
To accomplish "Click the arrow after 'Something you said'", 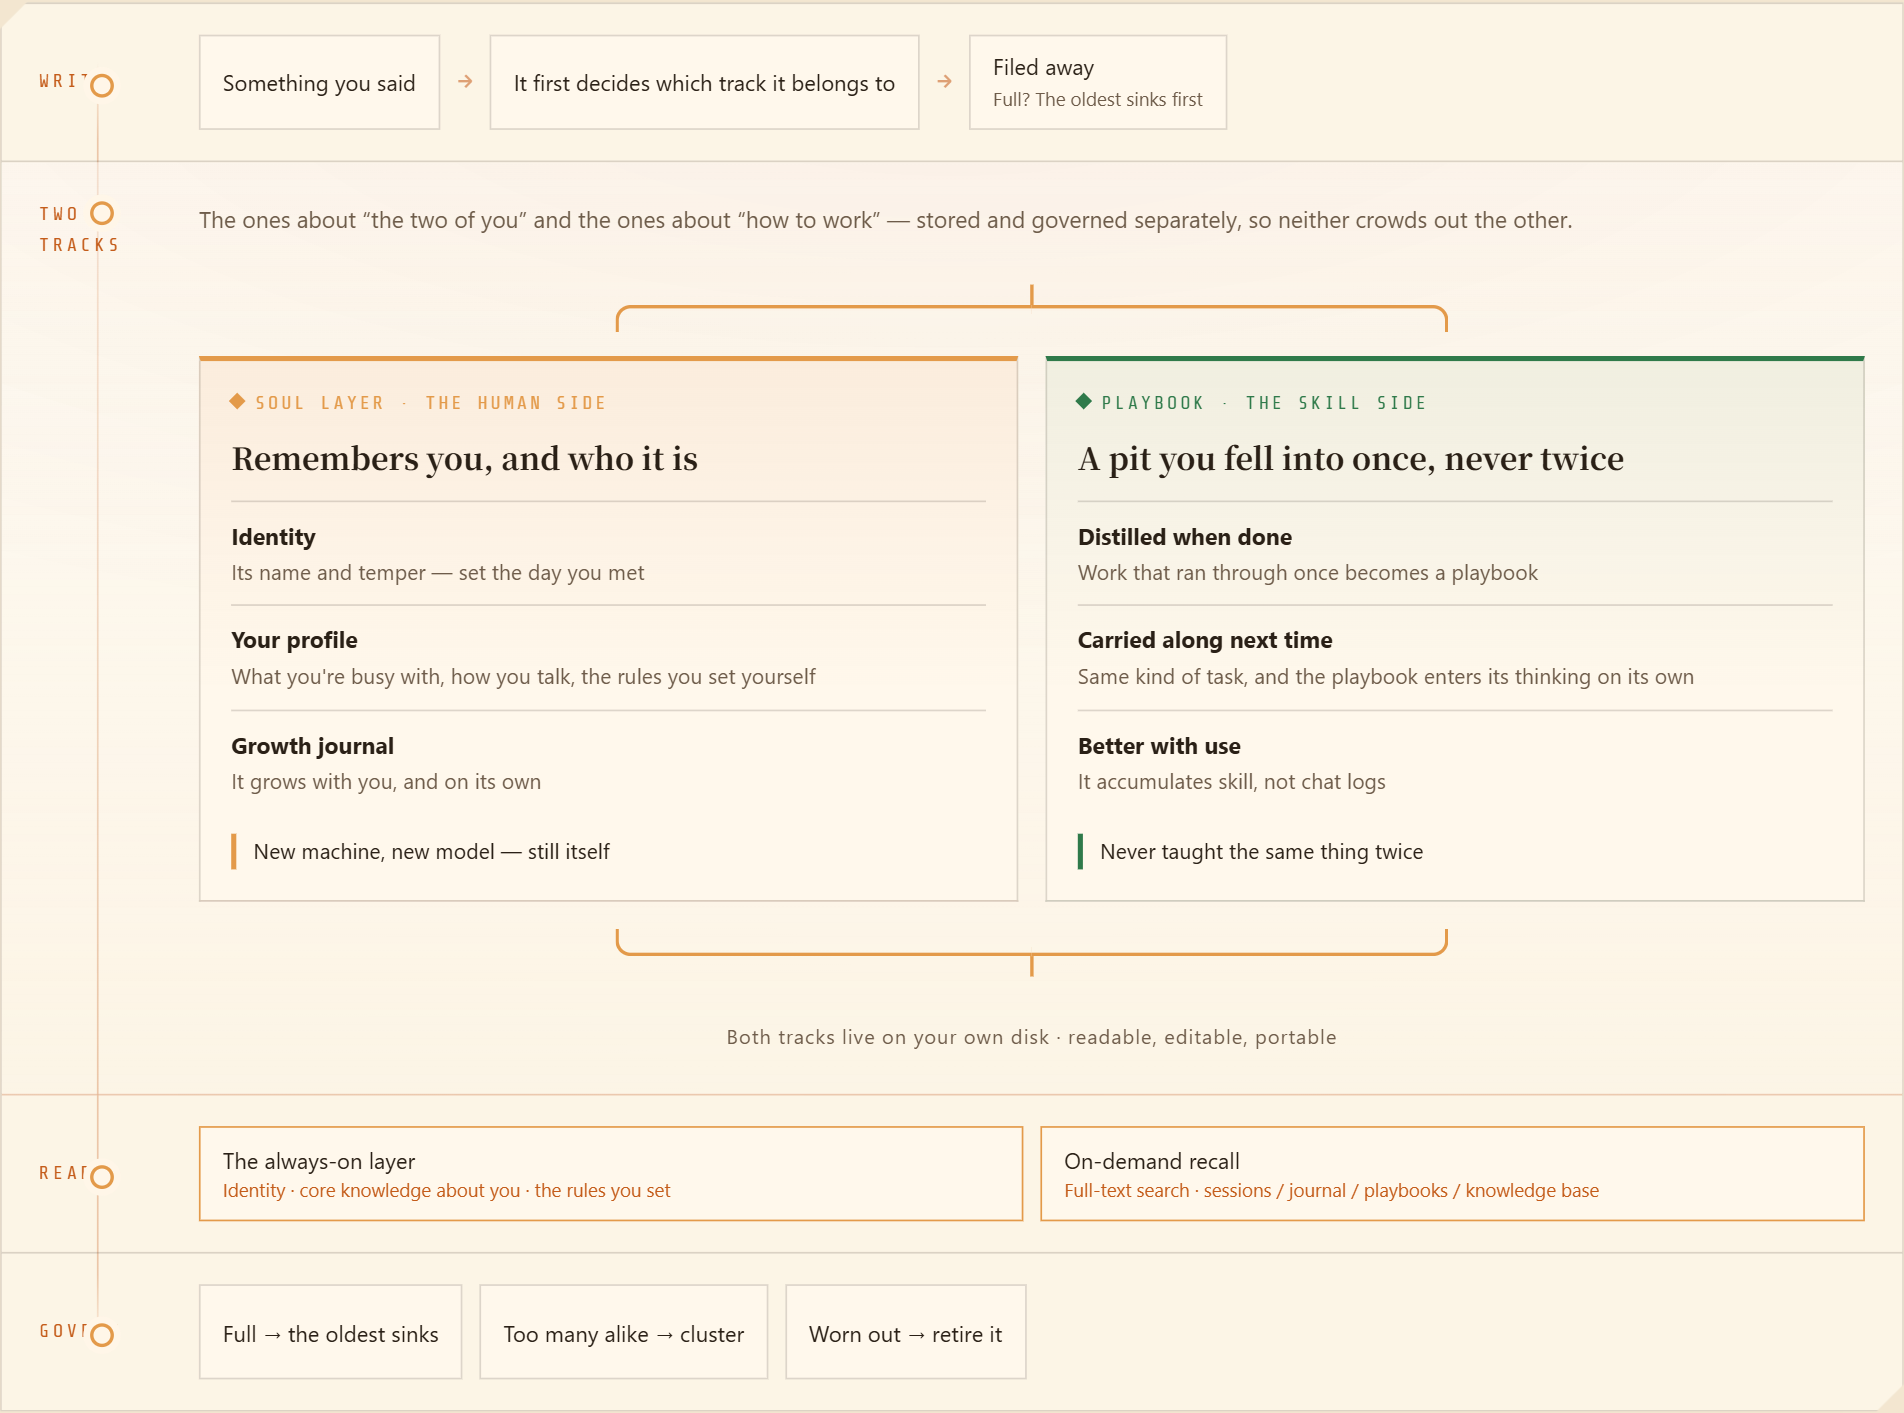I will (x=465, y=82).
